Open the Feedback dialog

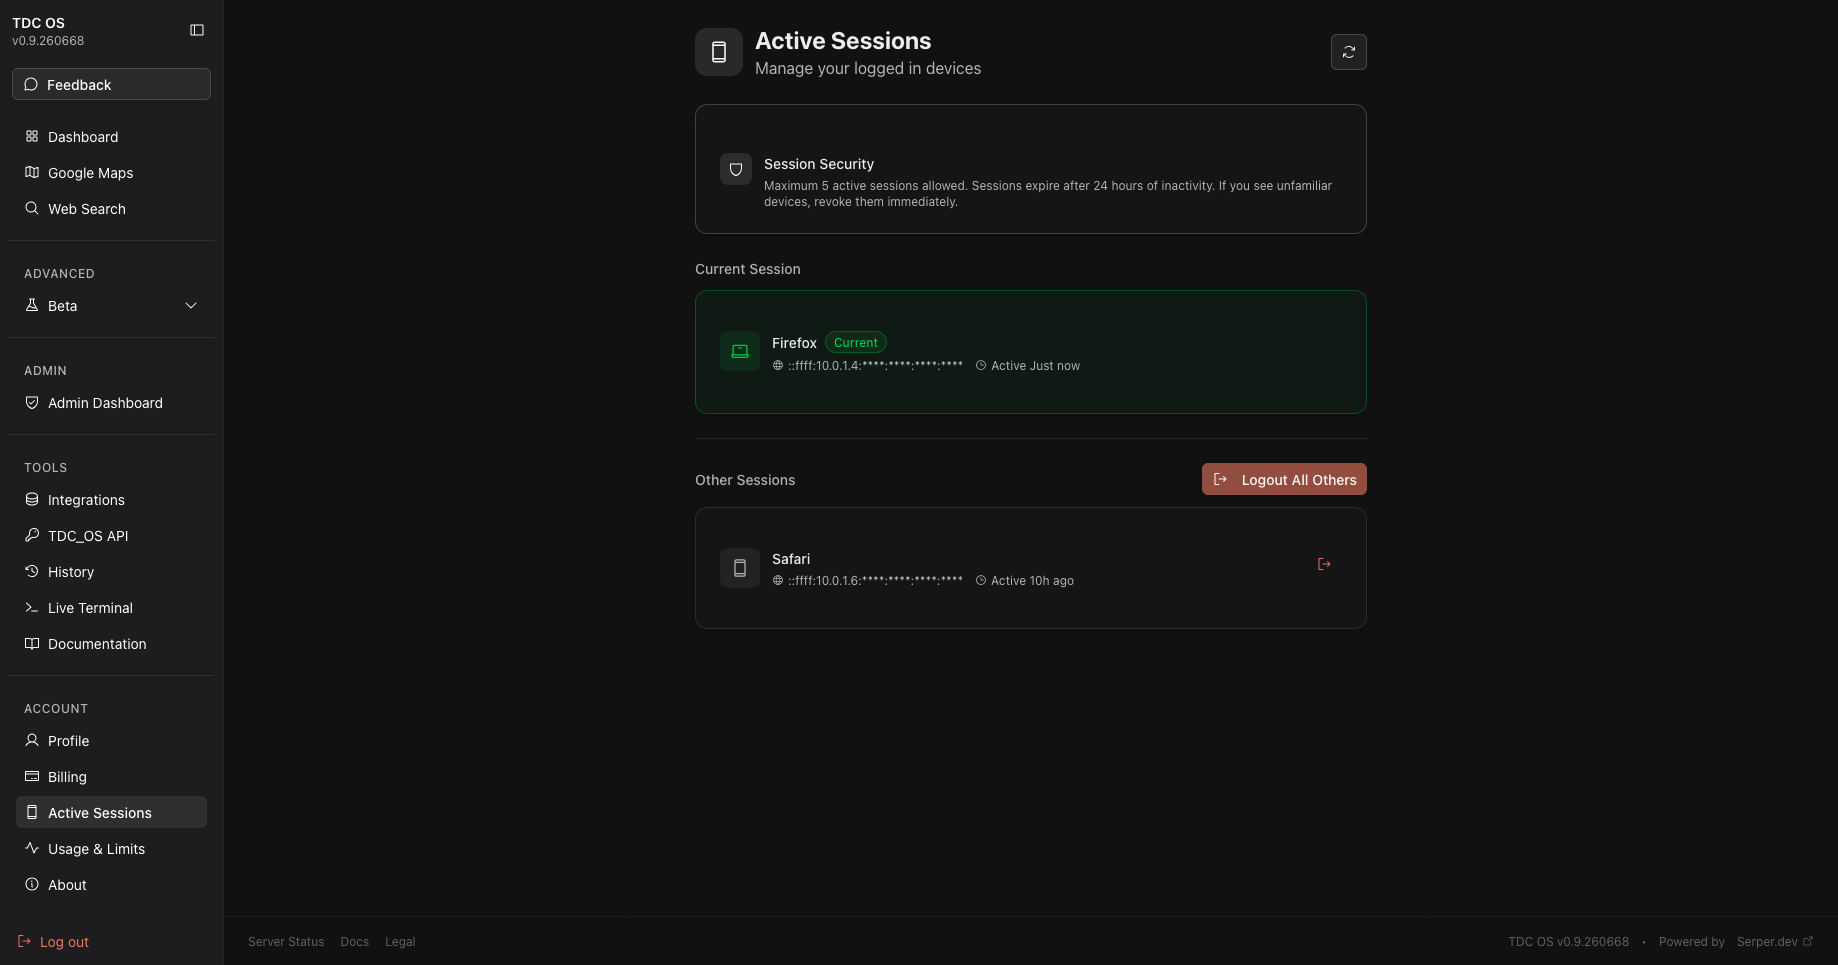[110, 84]
